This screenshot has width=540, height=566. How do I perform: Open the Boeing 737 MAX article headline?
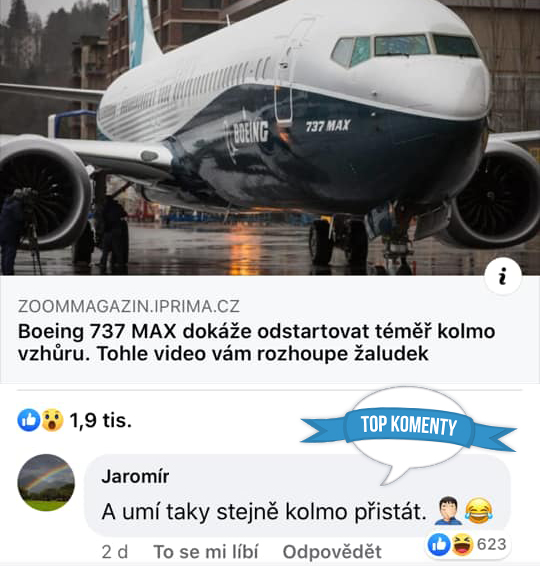[256, 342]
